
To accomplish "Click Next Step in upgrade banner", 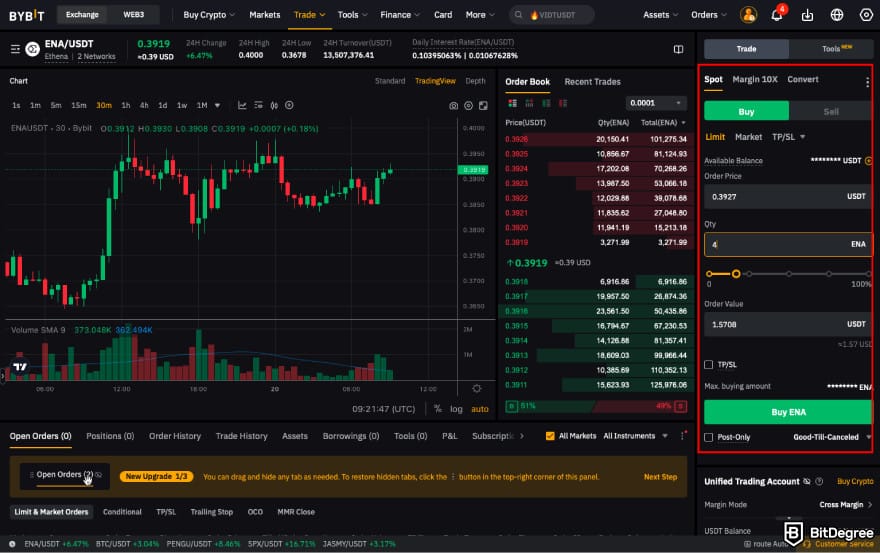I will (x=660, y=477).
